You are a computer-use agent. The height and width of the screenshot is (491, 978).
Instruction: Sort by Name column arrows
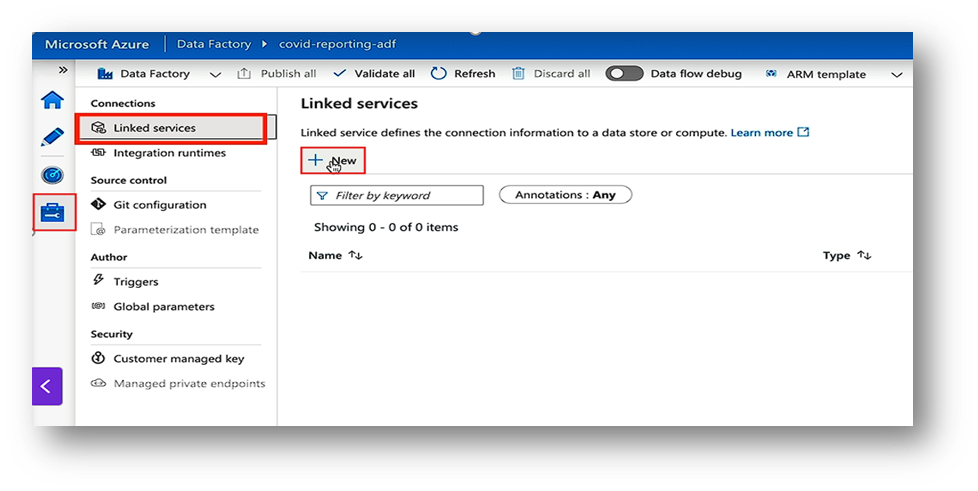point(355,256)
